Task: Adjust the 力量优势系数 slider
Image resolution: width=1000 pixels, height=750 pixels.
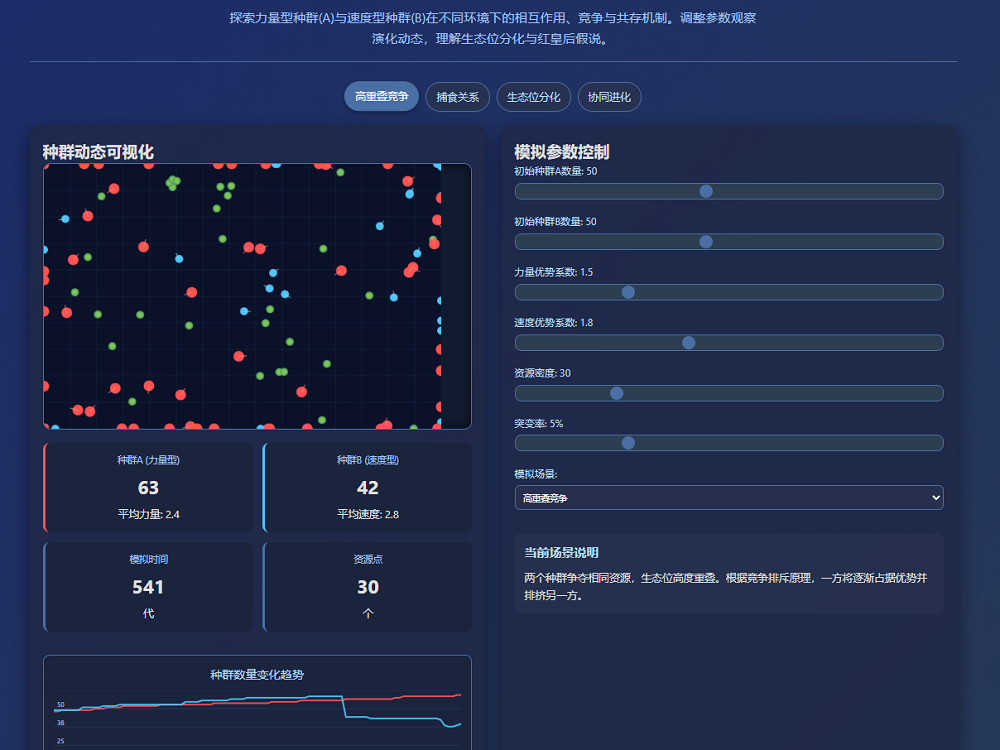Action: tap(628, 292)
